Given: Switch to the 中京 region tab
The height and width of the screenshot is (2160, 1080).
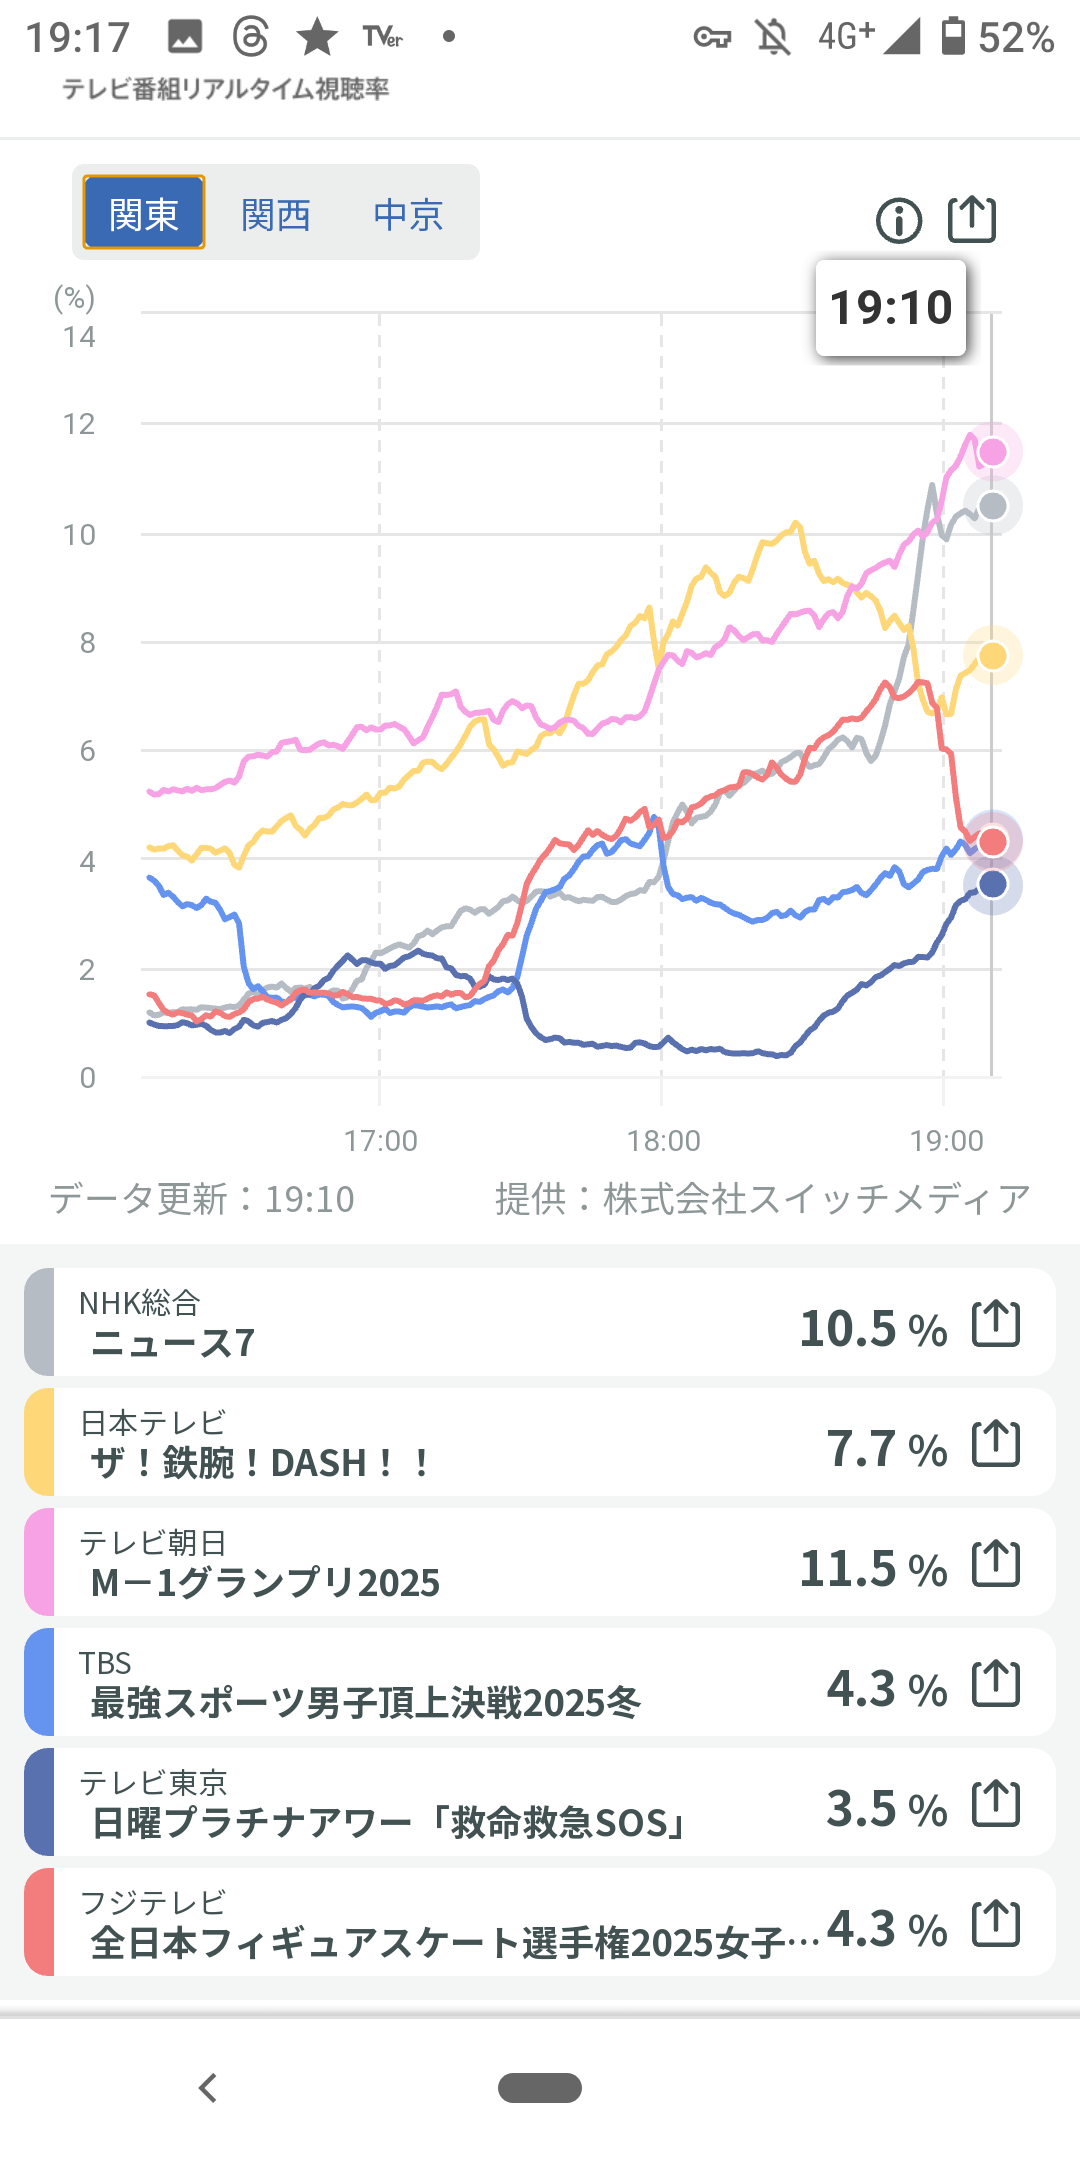Looking at the screenshot, I should click(408, 214).
